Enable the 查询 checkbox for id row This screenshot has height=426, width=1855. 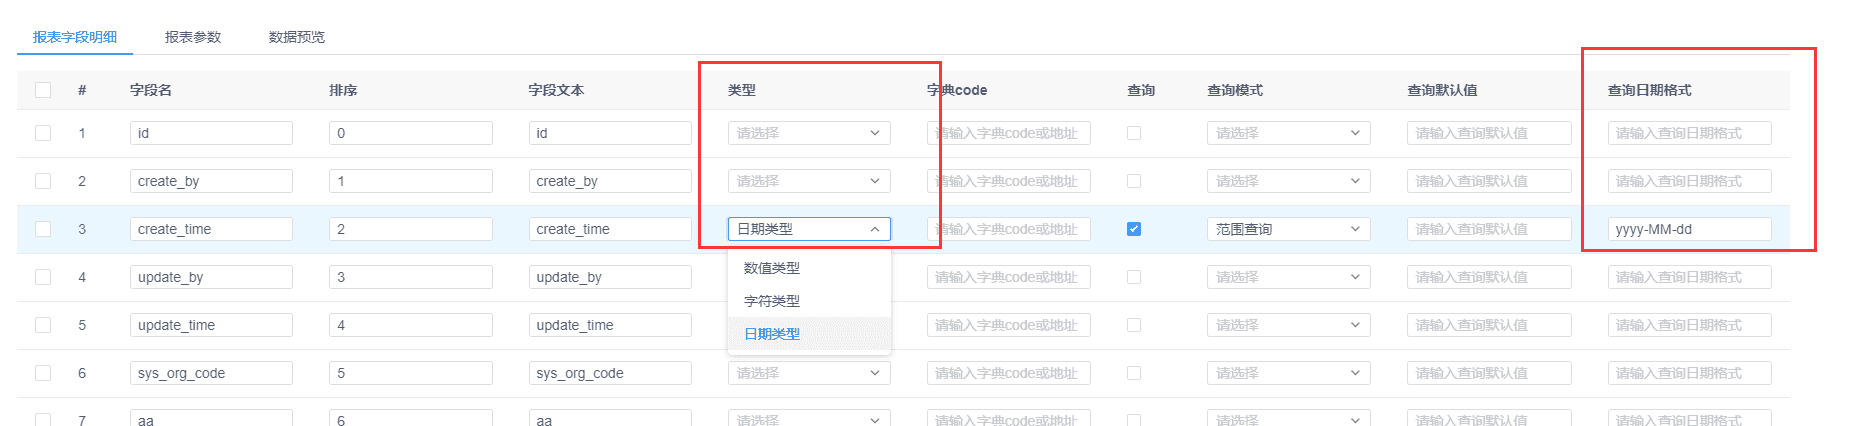[x=1134, y=133]
